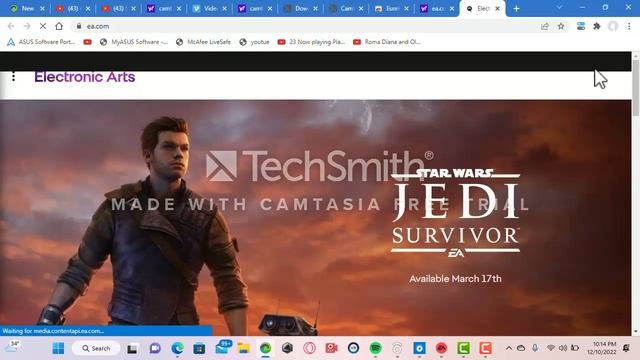
Task: Click the OneDrive cloud tray icon
Action: coord(521,348)
